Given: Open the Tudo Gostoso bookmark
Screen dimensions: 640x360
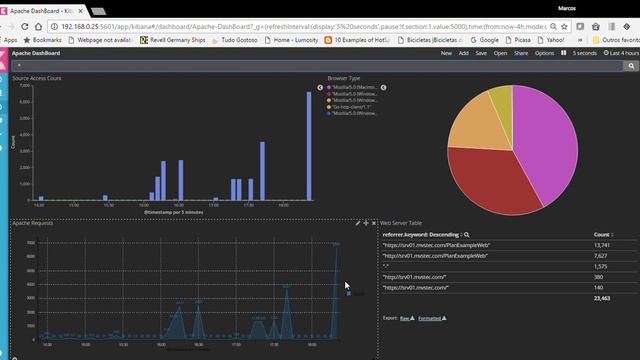Looking at the screenshot, I should [235, 40].
